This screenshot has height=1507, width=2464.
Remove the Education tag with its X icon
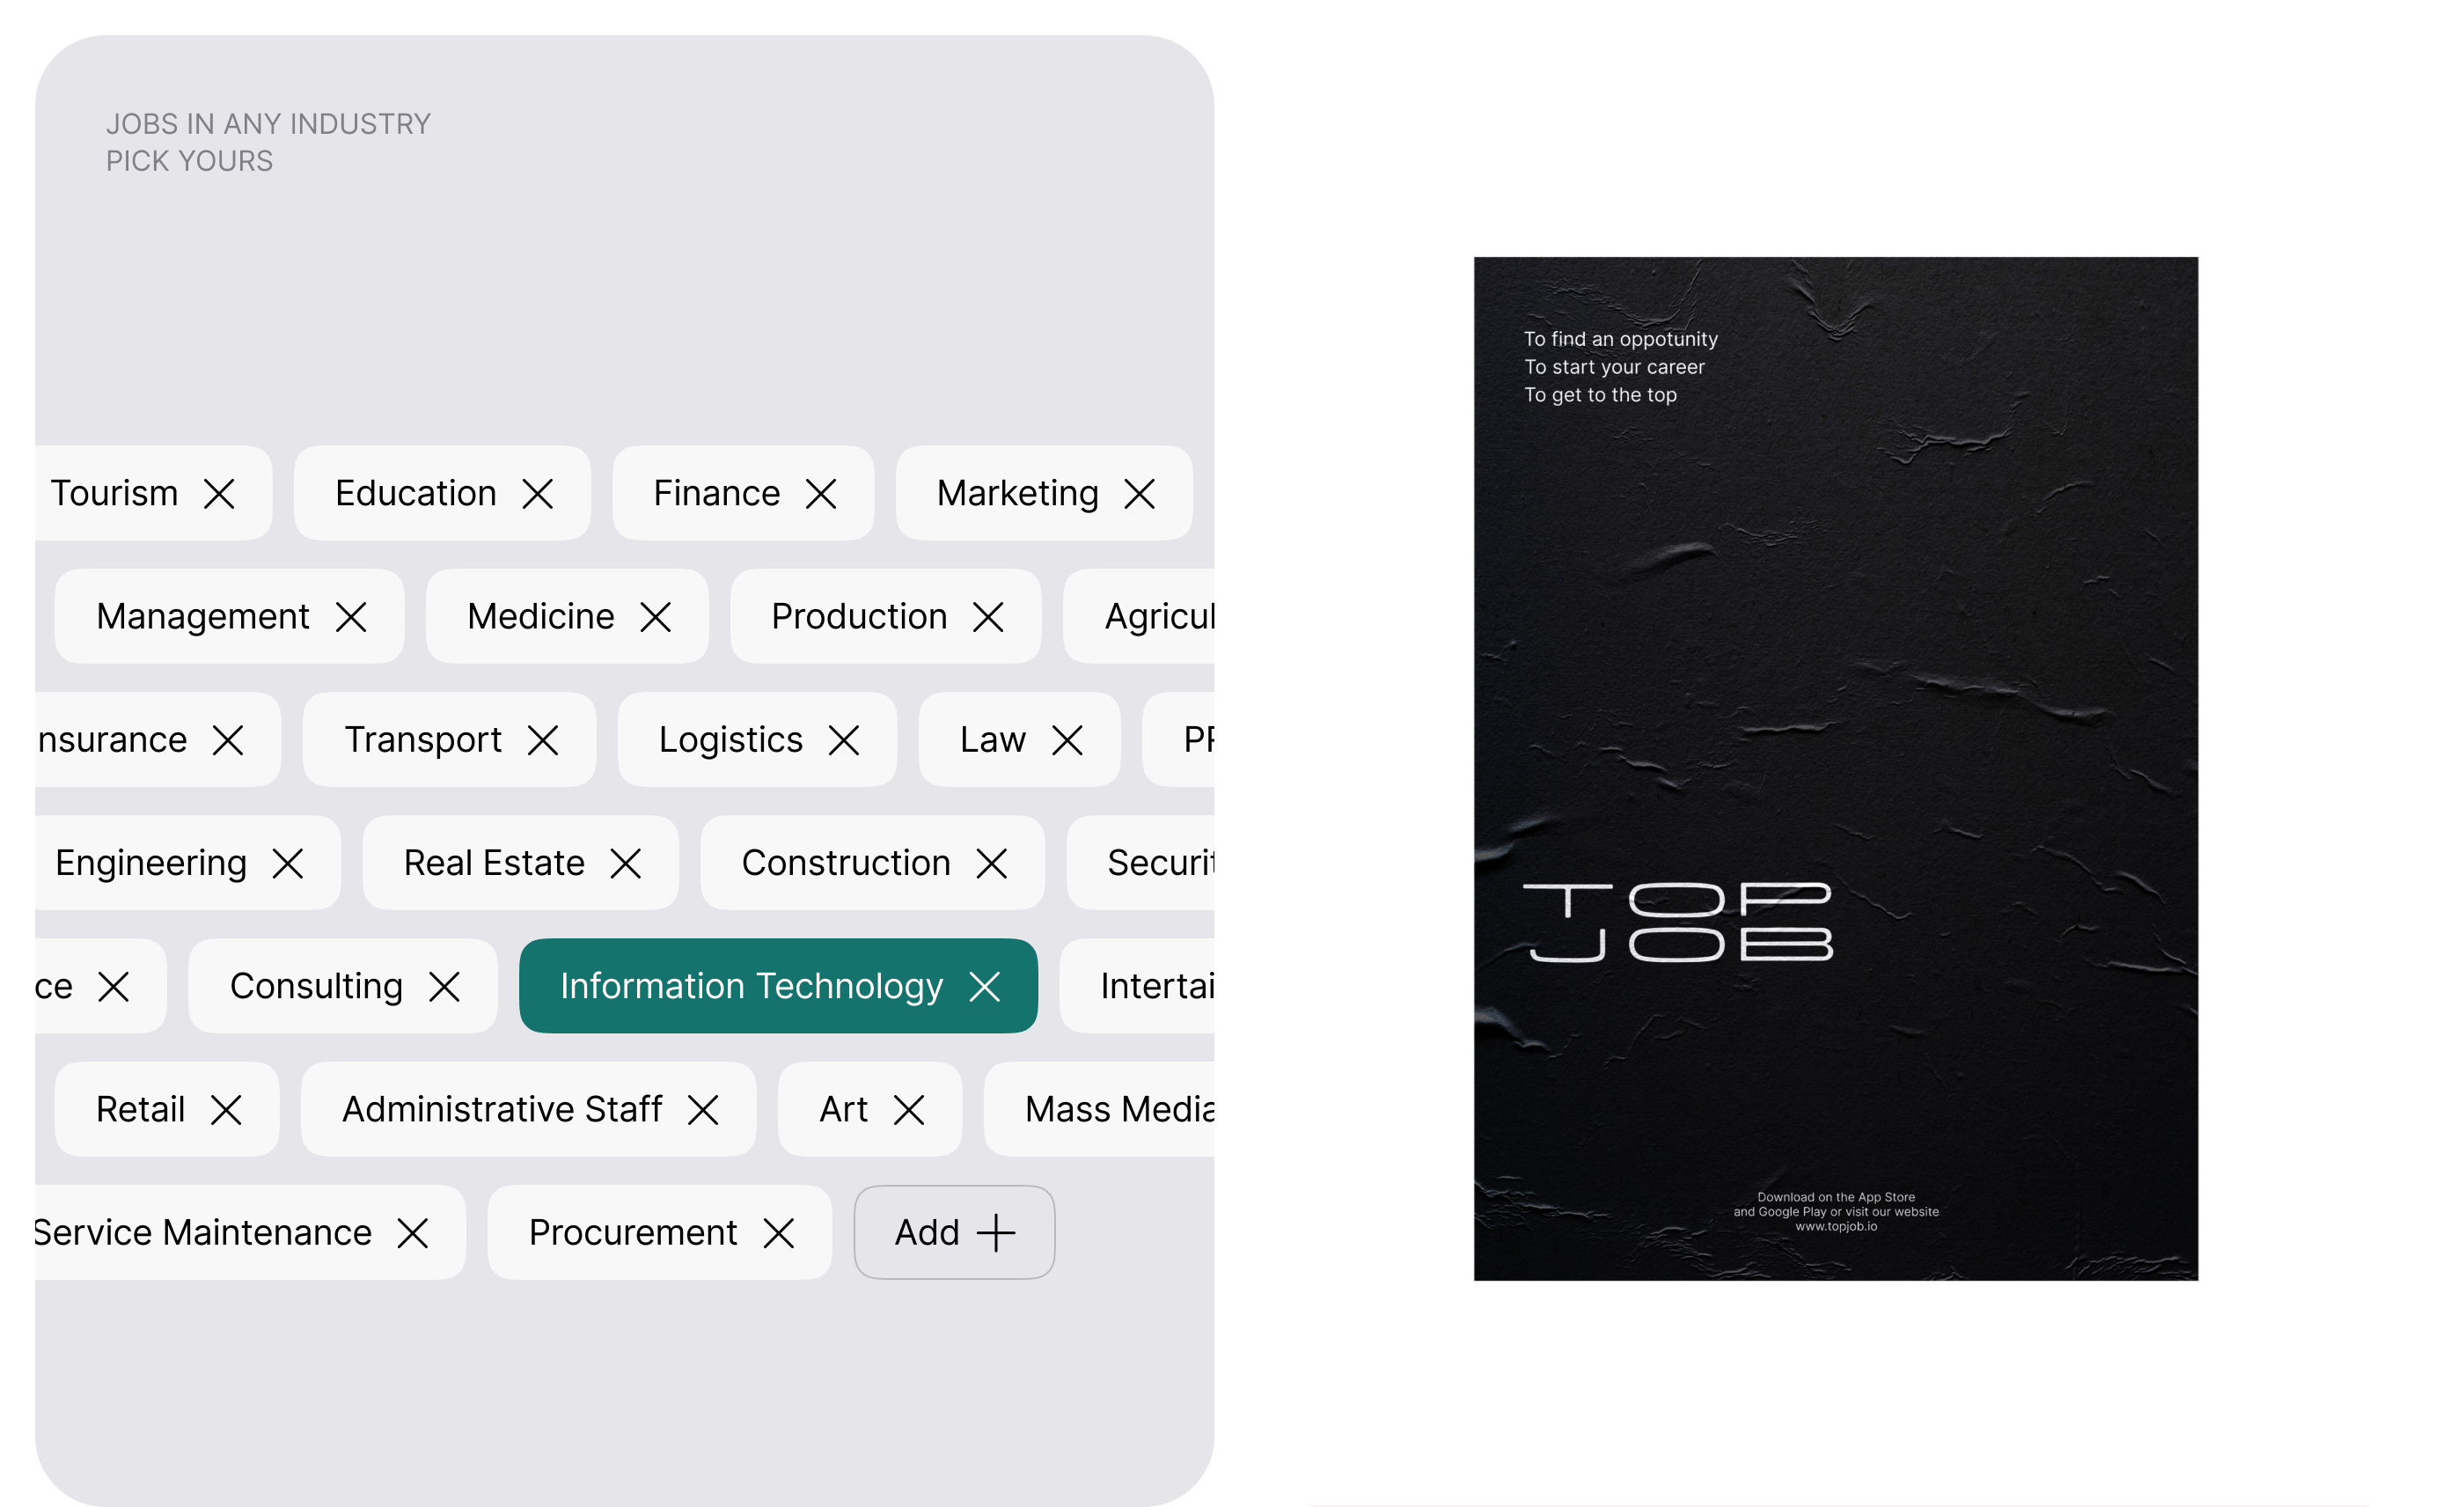click(x=538, y=493)
